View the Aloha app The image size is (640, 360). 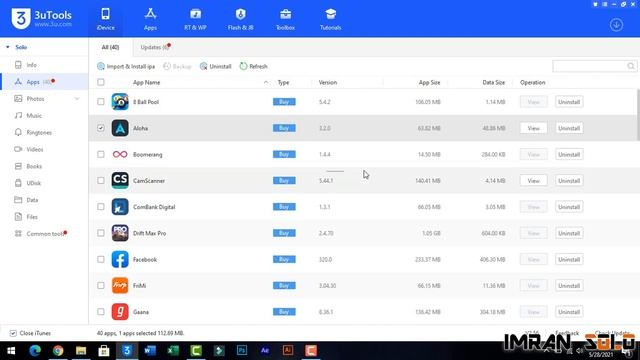tap(533, 128)
